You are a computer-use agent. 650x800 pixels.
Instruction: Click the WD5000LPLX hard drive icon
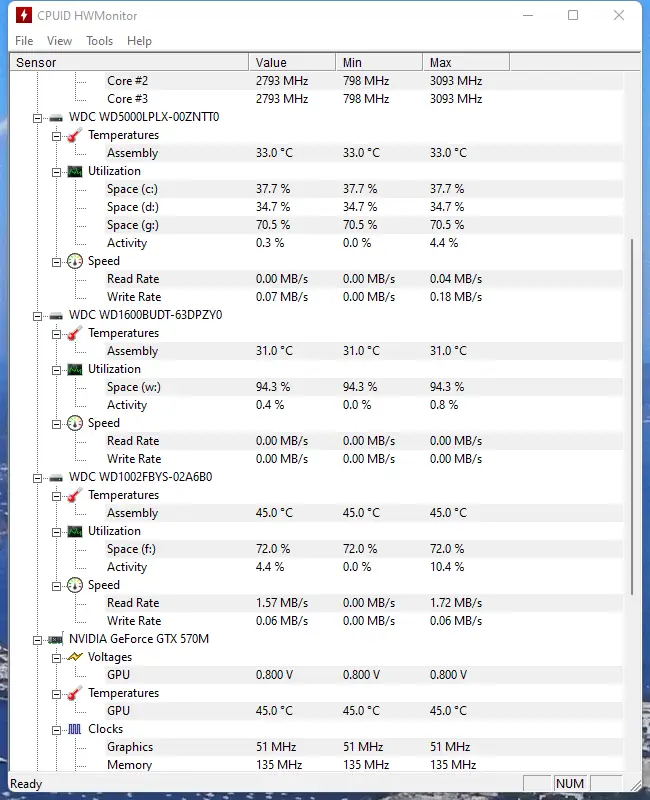pyautogui.click(x=56, y=117)
